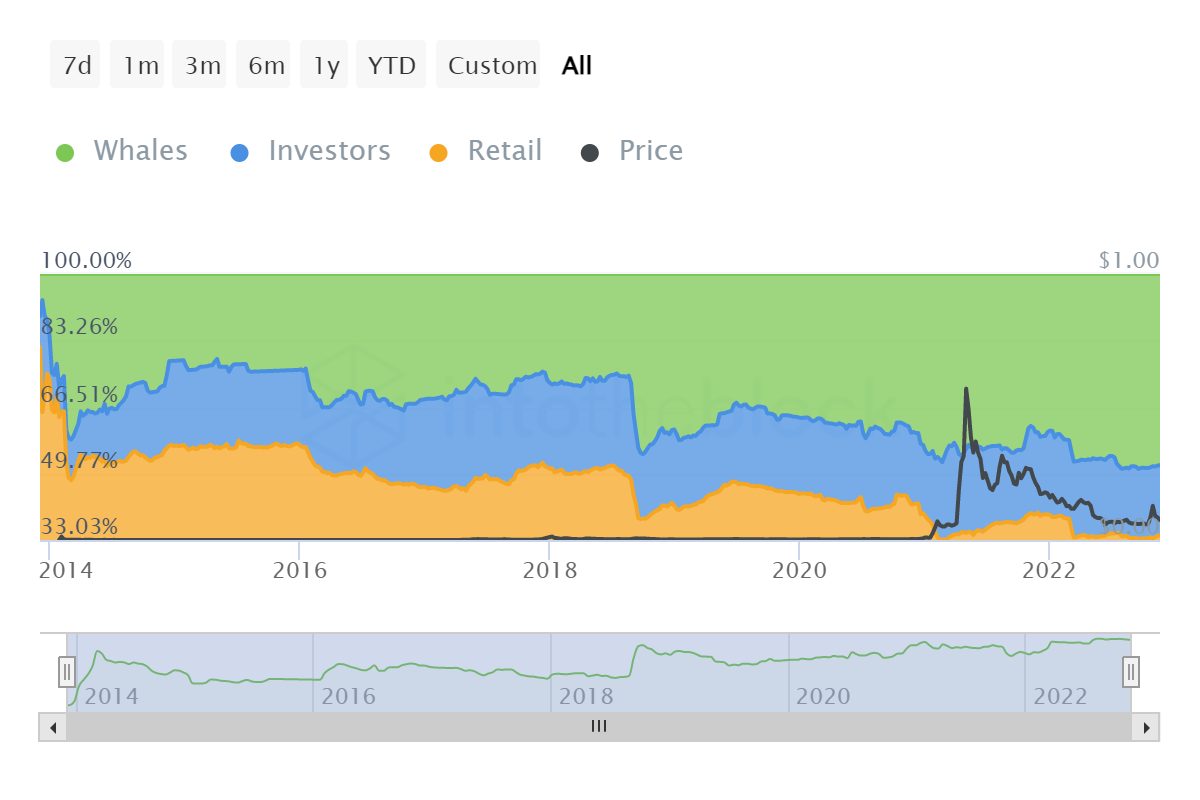Click the Price legend label
This screenshot has width=1200, height=800.
651,151
